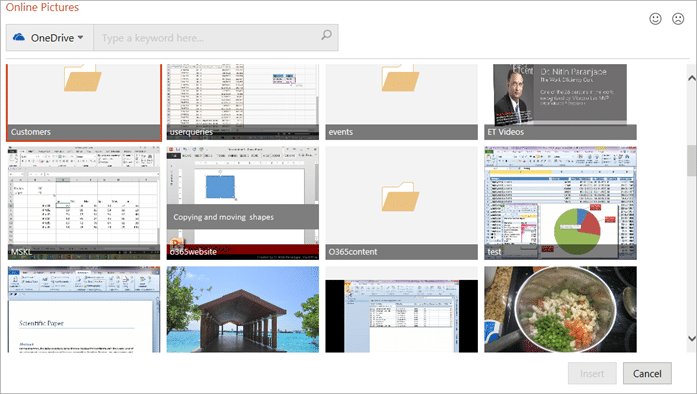Click the scrollbar down arrow

pos(691,338)
